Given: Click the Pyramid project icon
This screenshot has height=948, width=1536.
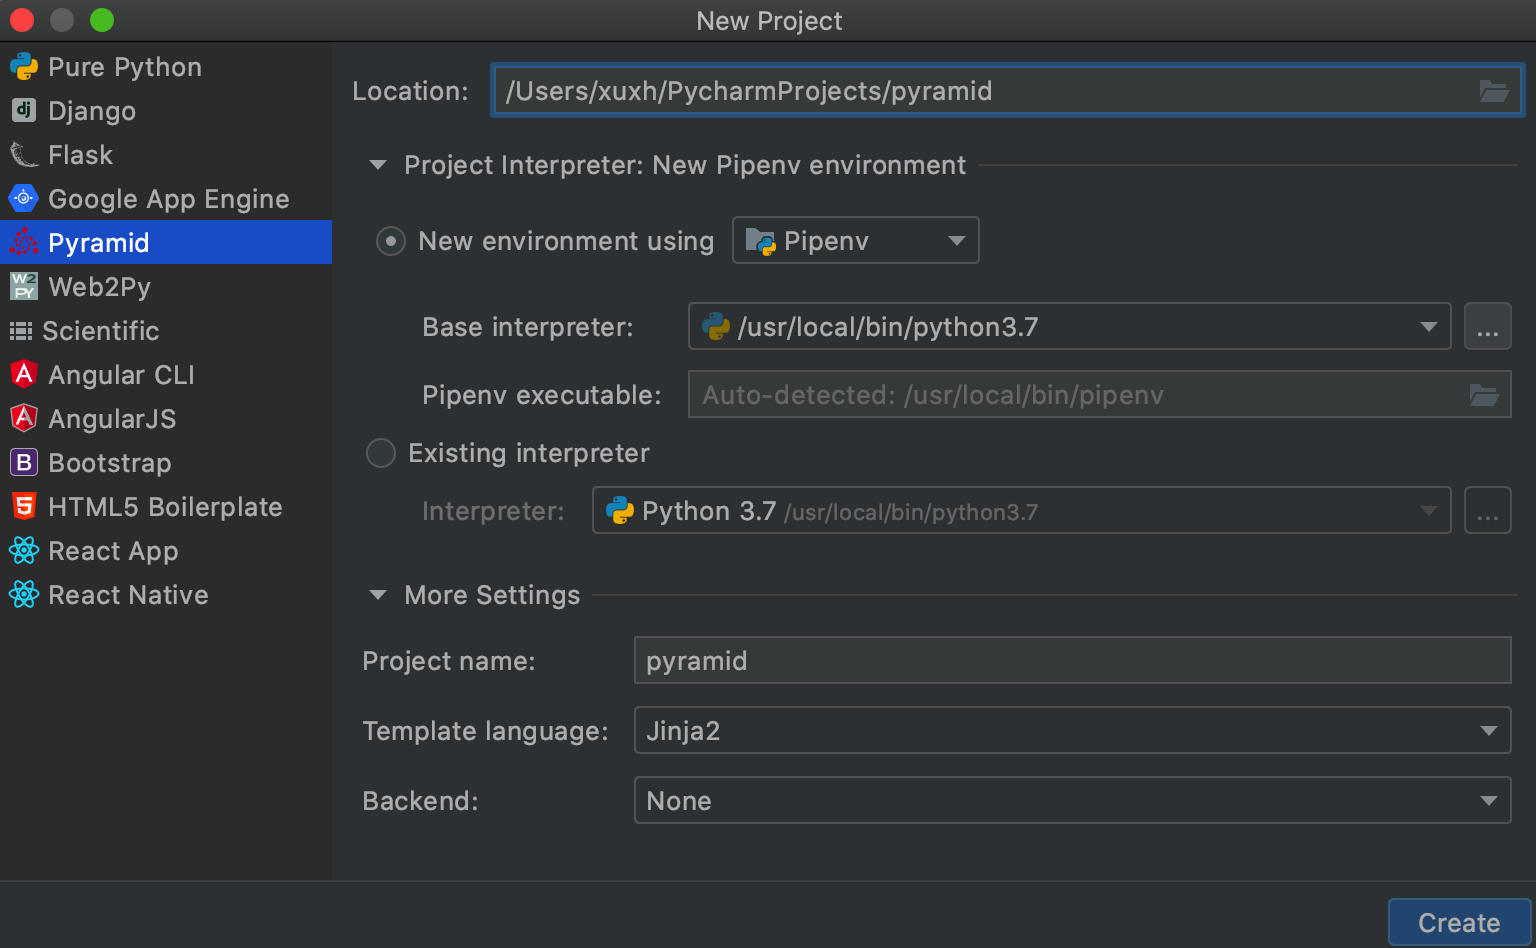Looking at the screenshot, I should (x=24, y=243).
